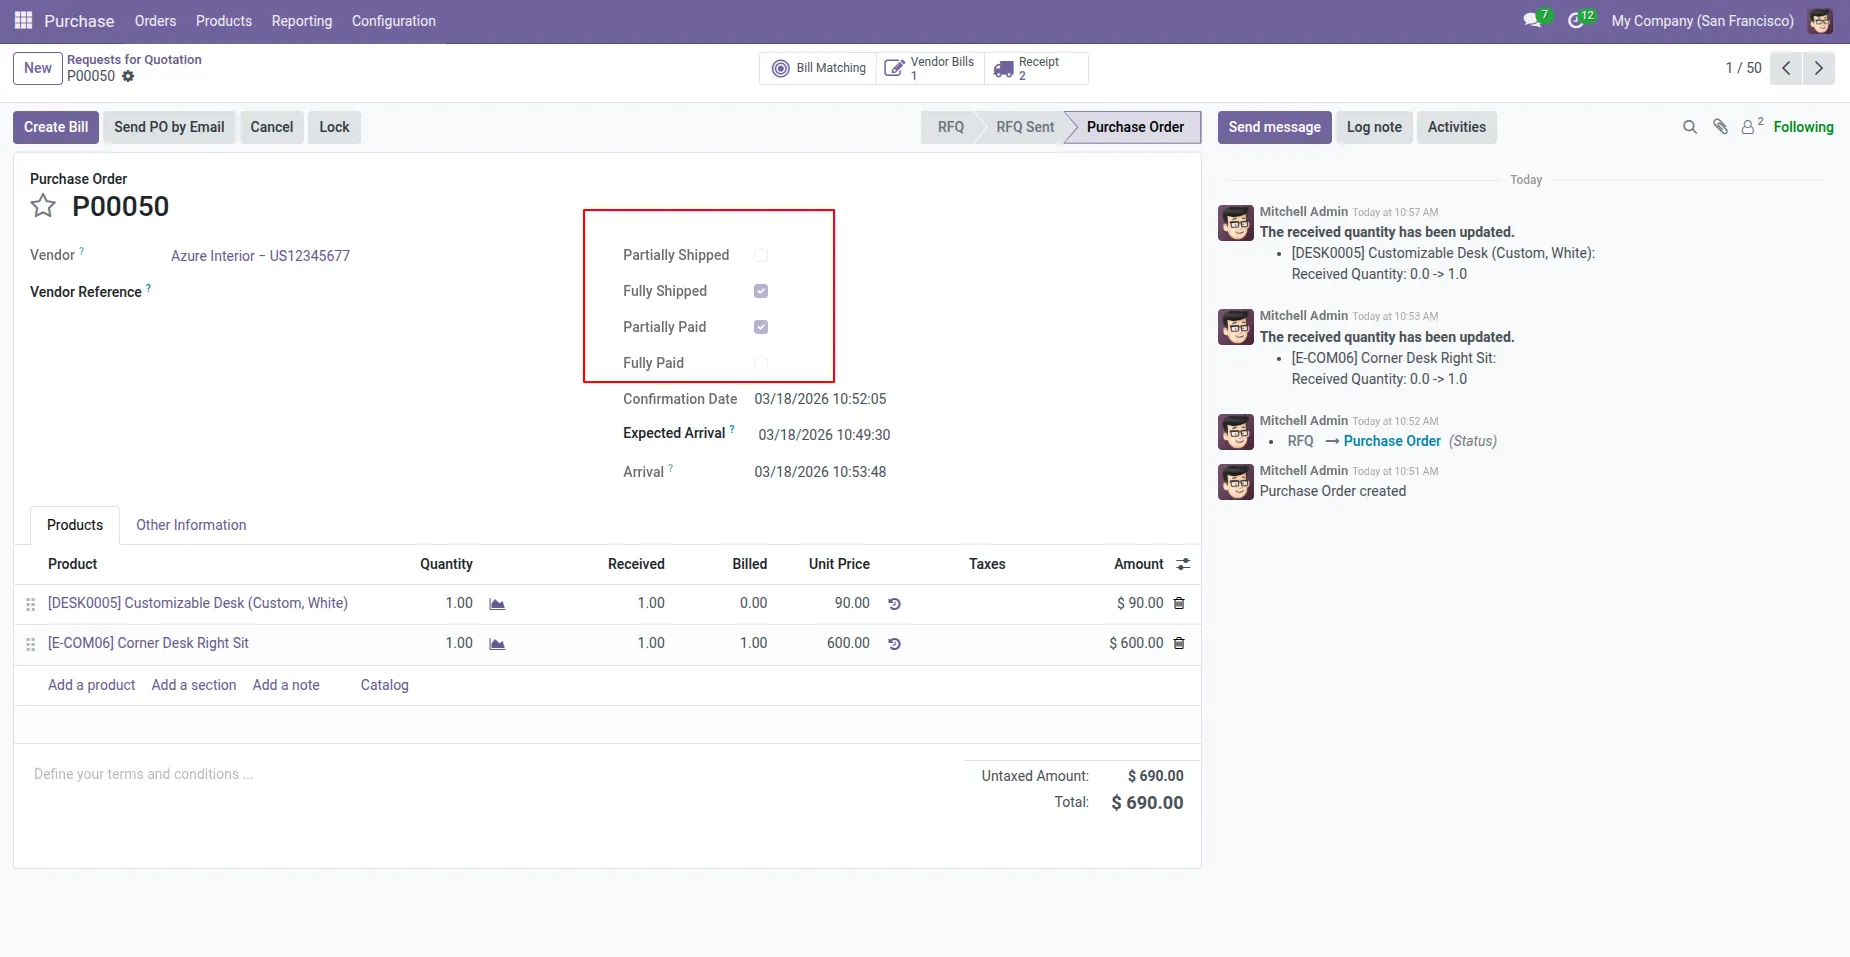Click the gear icon next to P00050
The image size is (1850, 957).
coord(128,76)
